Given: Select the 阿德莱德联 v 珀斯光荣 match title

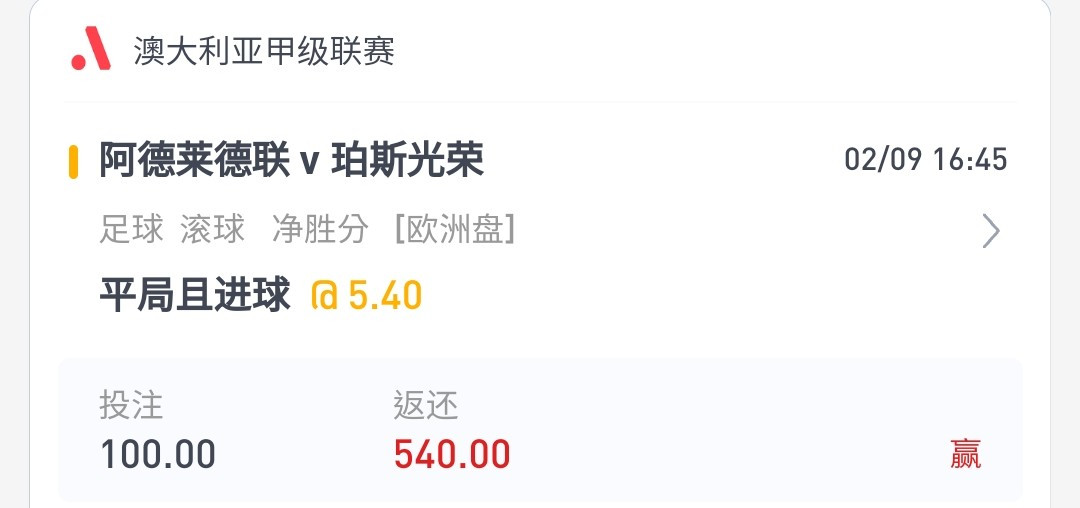Looking at the screenshot, I should (291, 160).
